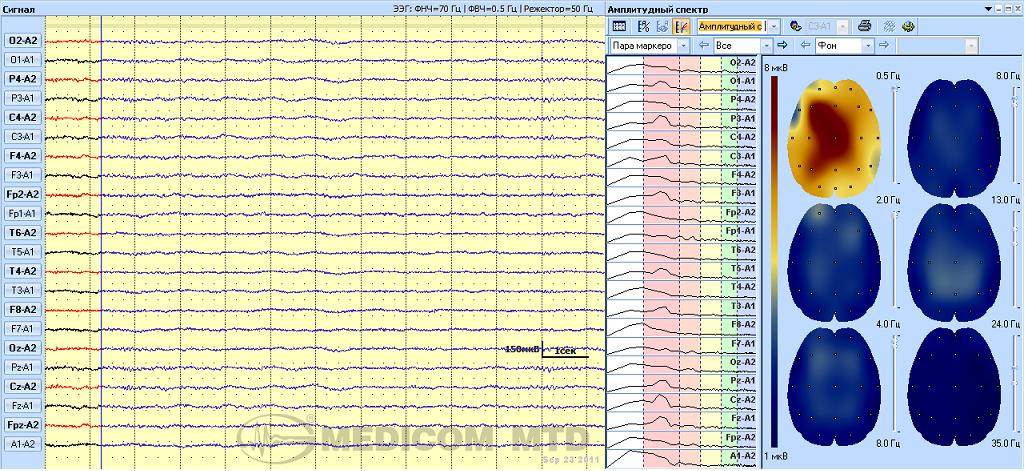The height and width of the screenshot is (471, 1025).
Task: Toggle the O2-A2 channel button
Action: (22, 41)
